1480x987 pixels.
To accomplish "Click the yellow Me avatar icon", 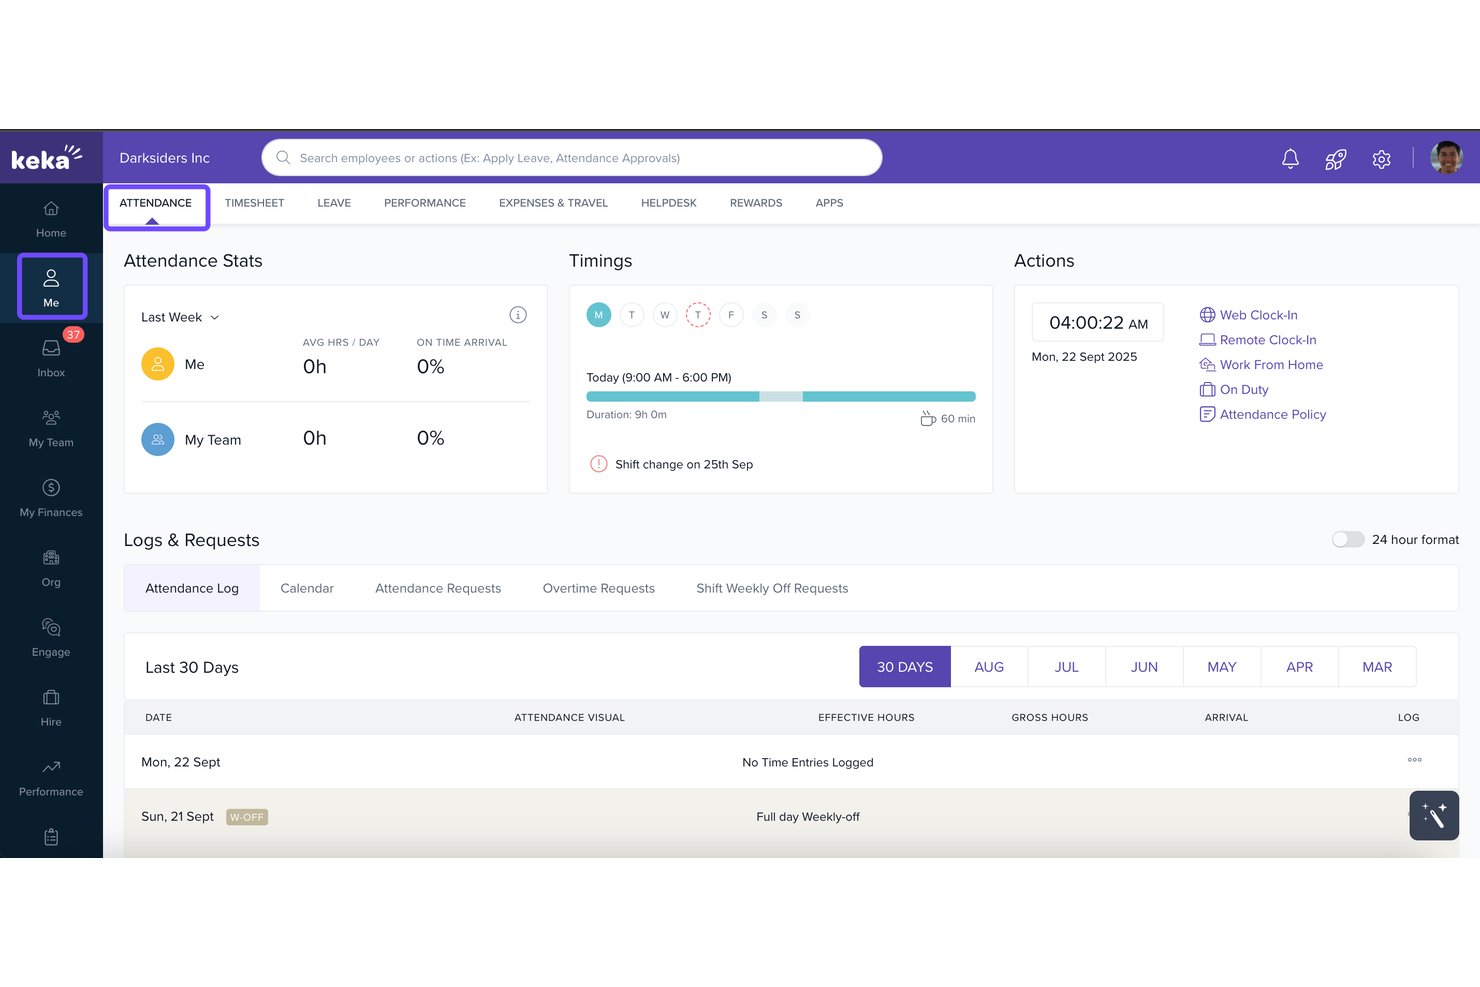I will pos(158,364).
